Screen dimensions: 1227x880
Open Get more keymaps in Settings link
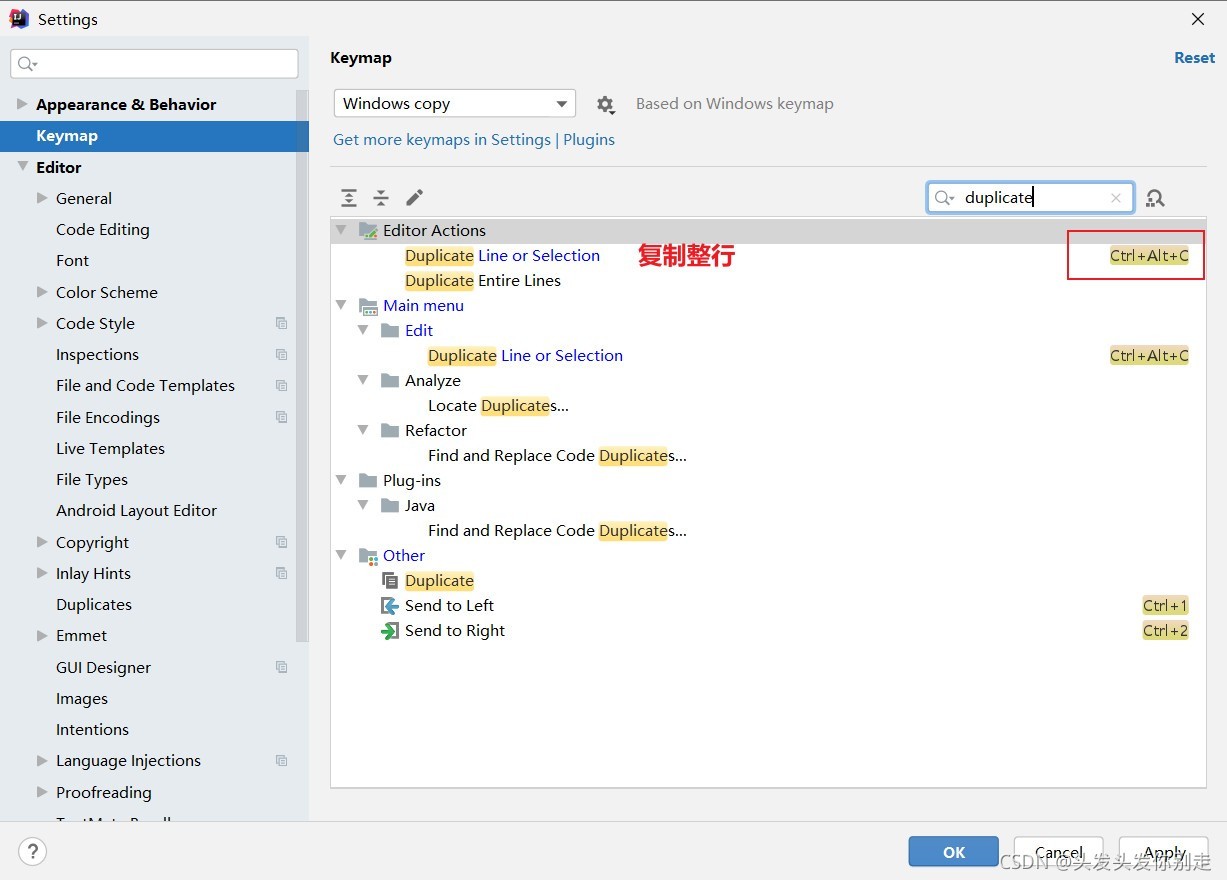474,139
